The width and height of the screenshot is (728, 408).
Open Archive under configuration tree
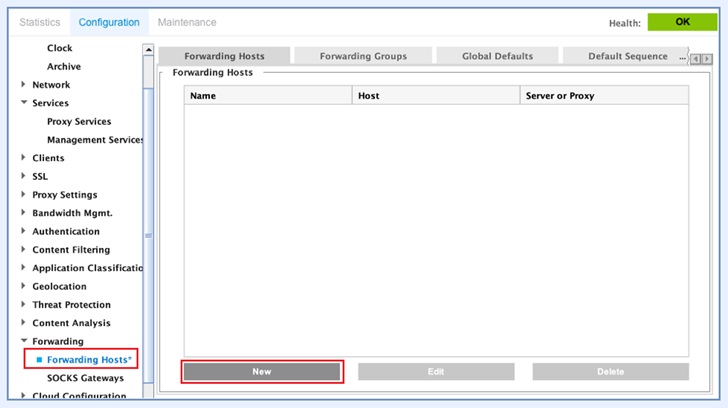[64, 67]
